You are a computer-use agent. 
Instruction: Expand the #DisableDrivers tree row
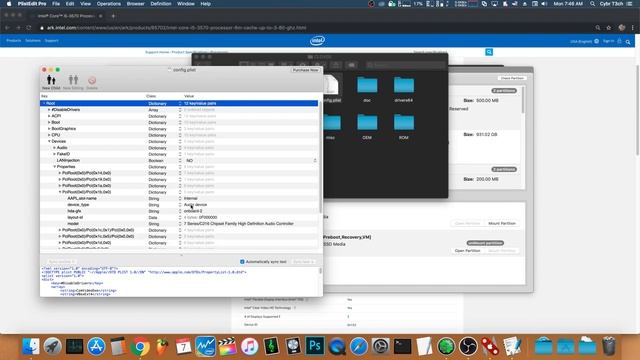click(49, 110)
